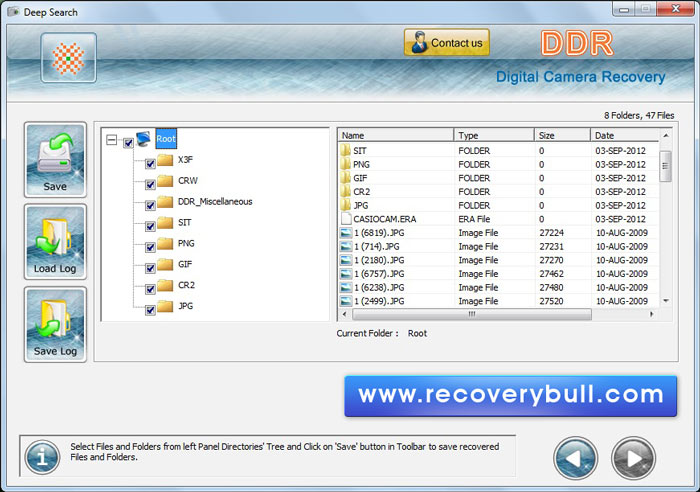Click the SIT folder icon in the file list

[x=345, y=150]
